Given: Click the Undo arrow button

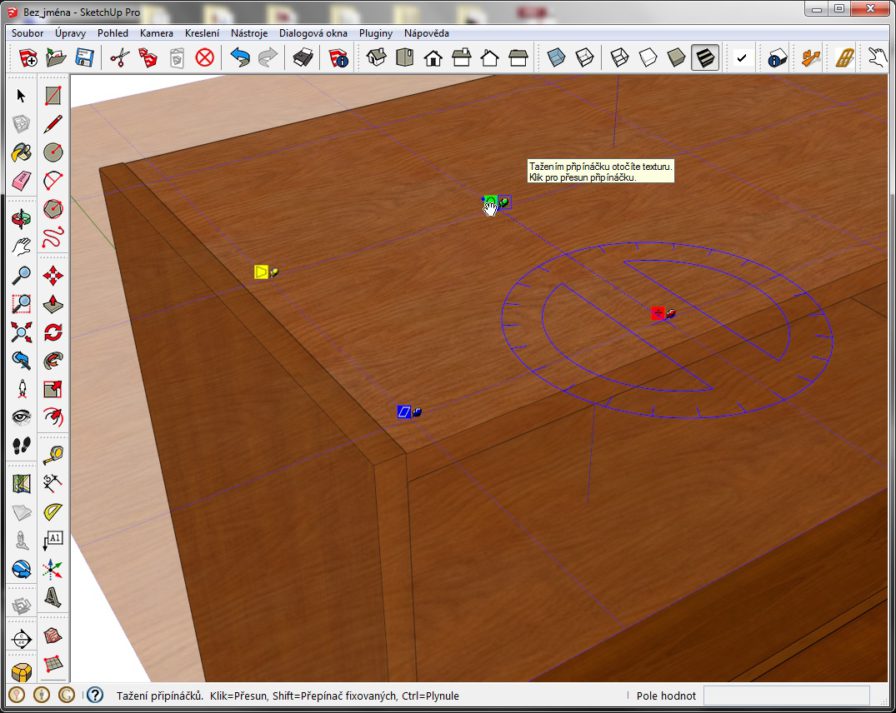Looking at the screenshot, I should click(240, 58).
